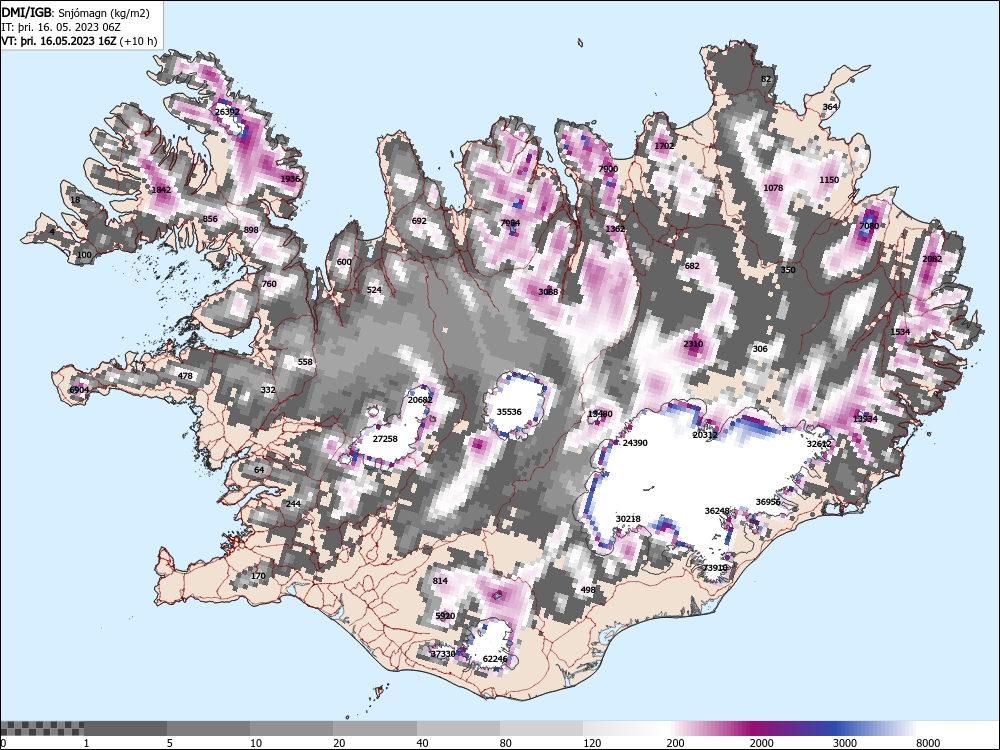1000x750 pixels.
Task: Select the 5920 snow value
Action: (x=445, y=616)
